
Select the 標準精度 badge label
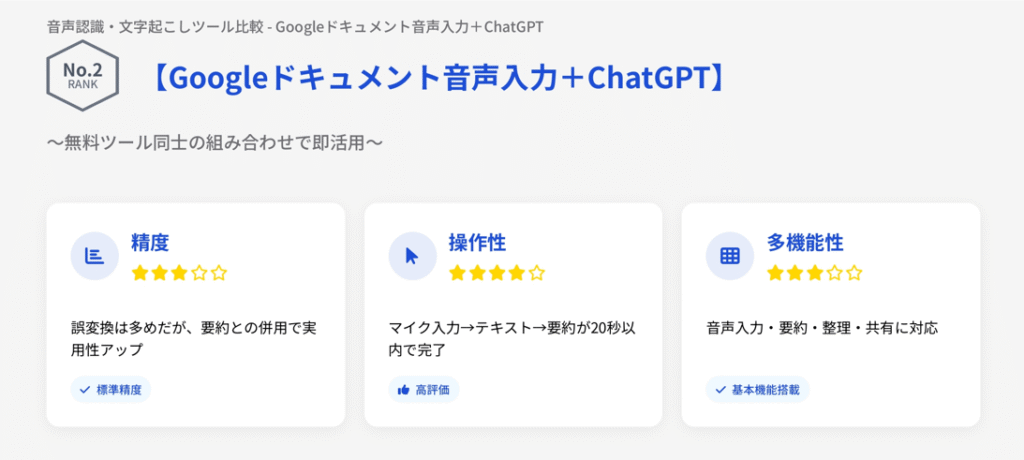[x=119, y=389]
